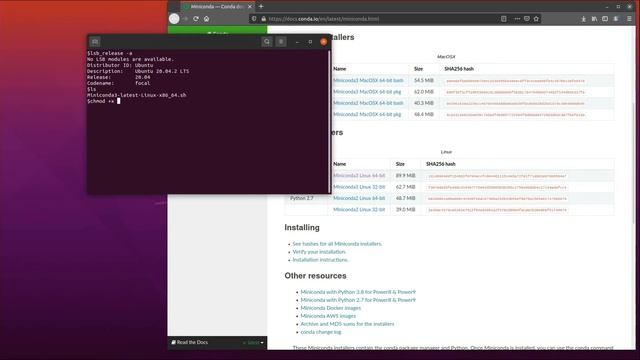Screen dimensions: 640x360
Task: Click the 62.7 MiB size cell
Action: pyautogui.click(x=405, y=187)
